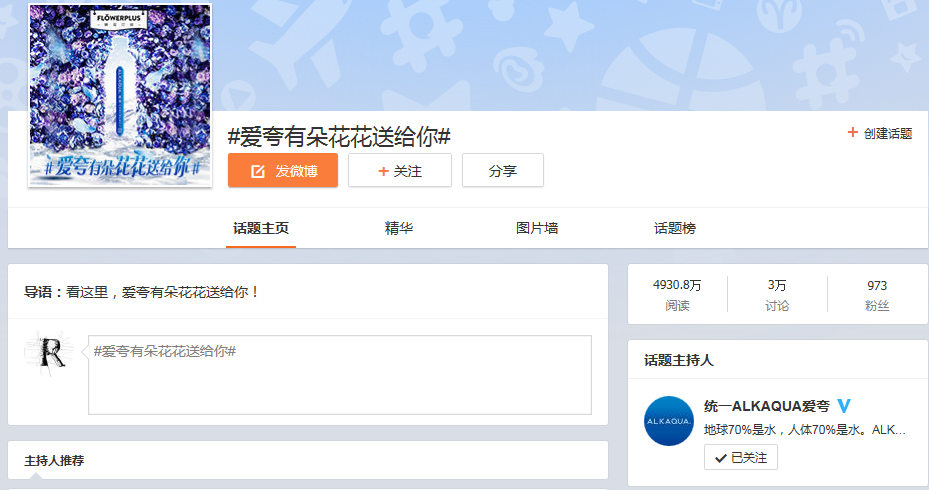The image size is (929, 490).
Task: Click the 话题主持人 header
Action: [678, 360]
